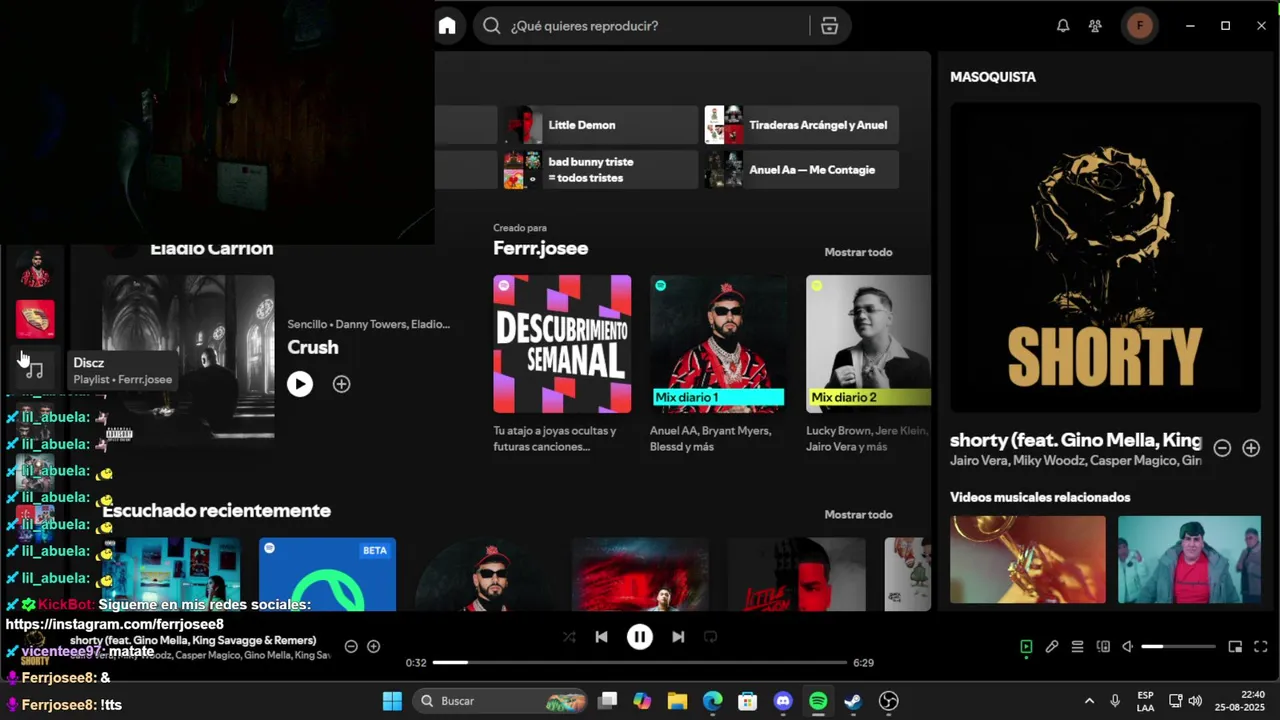
Task: Open the user profile avatar menu
Action: [x=1140, y=26]
